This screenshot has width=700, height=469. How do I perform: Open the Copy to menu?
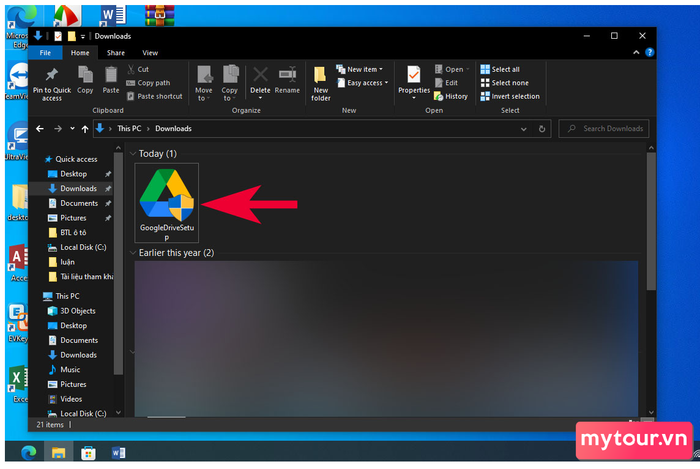(230, 83)
